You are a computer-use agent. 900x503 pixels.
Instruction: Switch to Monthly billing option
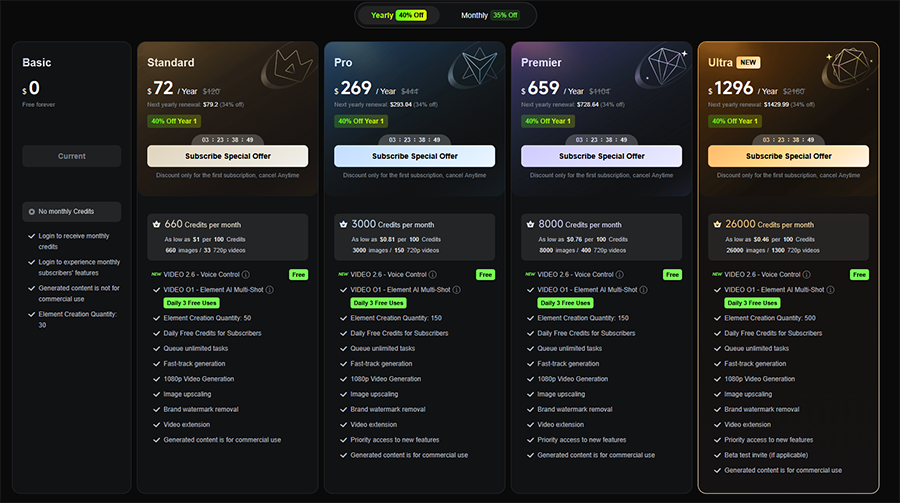(490, 16)
